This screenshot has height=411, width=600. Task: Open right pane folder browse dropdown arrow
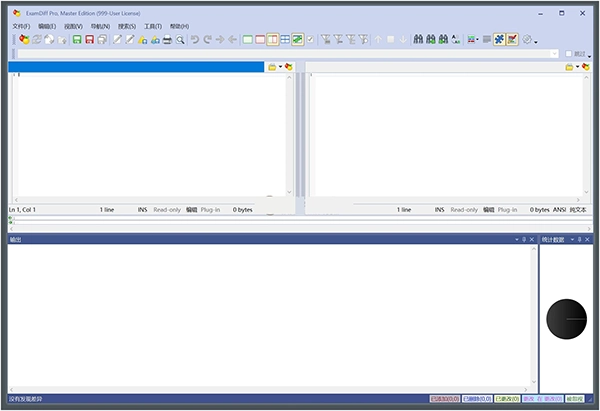(577, 67)
